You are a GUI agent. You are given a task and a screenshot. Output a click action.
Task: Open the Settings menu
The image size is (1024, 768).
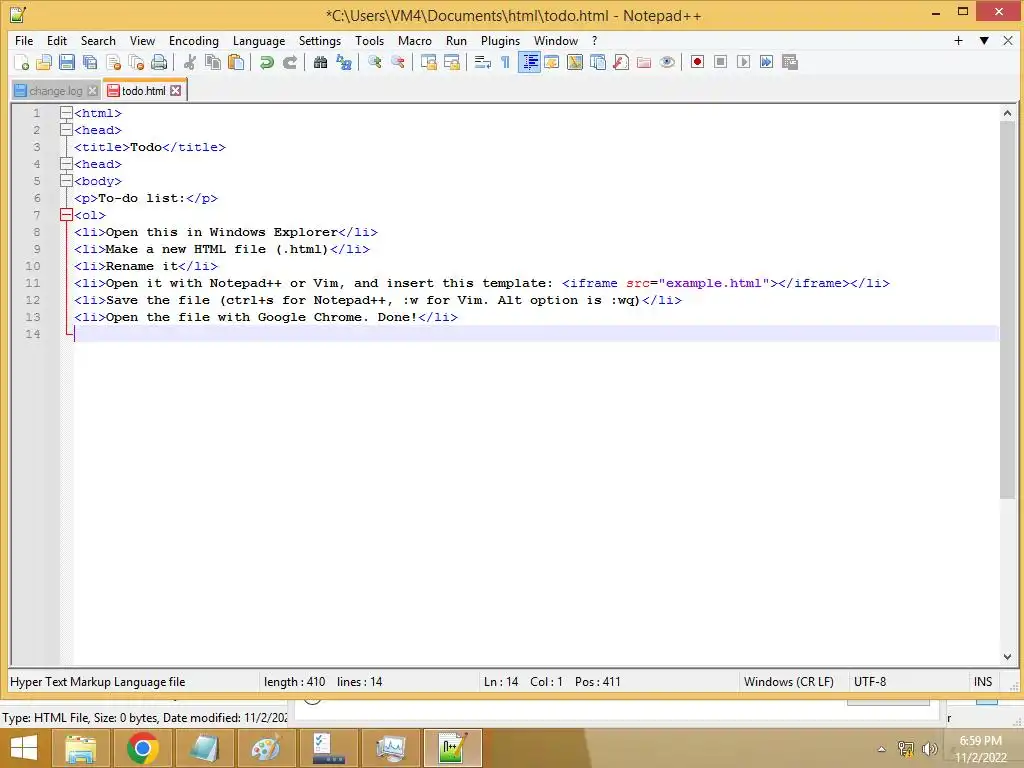(319, 40)
